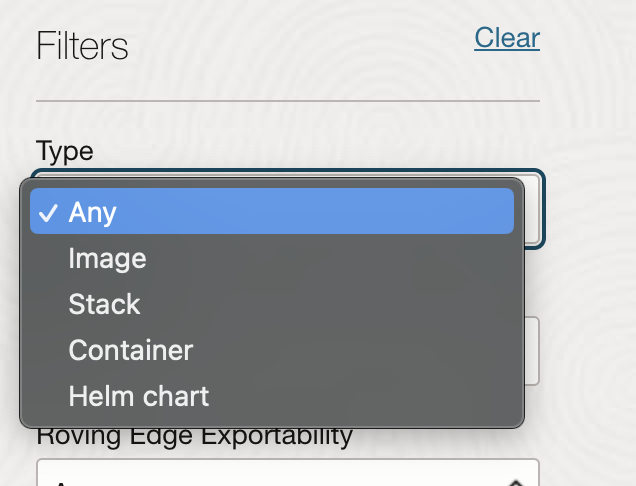Viewport: 636px width, 486px height.
Task: Click the empty menu area right of Container
Action: (360, 350)
